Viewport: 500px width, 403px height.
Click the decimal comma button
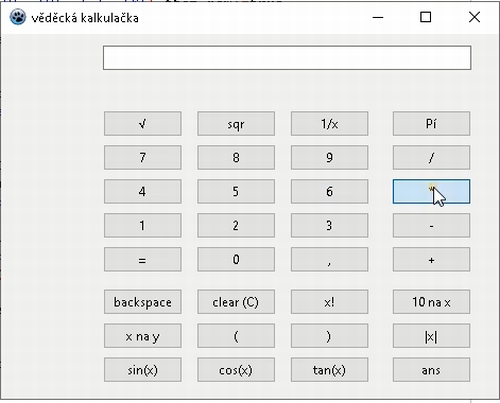[329, 259]
